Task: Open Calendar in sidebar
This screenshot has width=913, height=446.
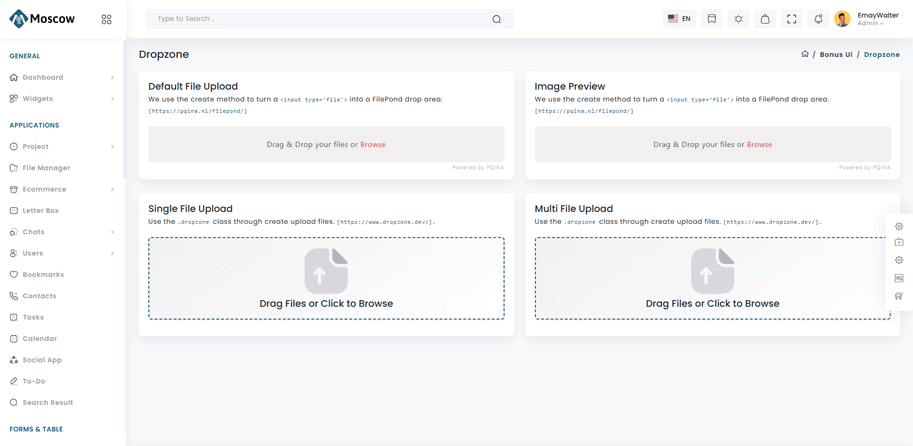Action: tap(40, 339)
